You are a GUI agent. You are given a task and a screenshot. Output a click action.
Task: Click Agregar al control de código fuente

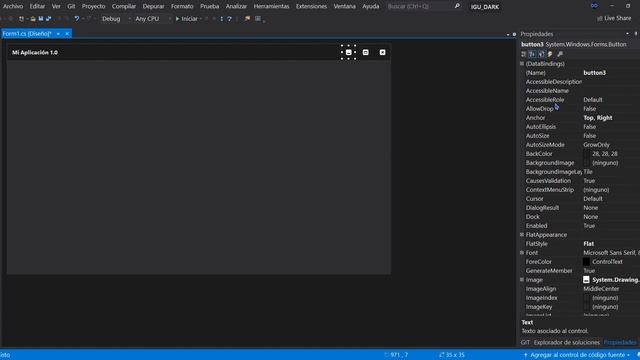pyautogui.click(x=577, y=355)
